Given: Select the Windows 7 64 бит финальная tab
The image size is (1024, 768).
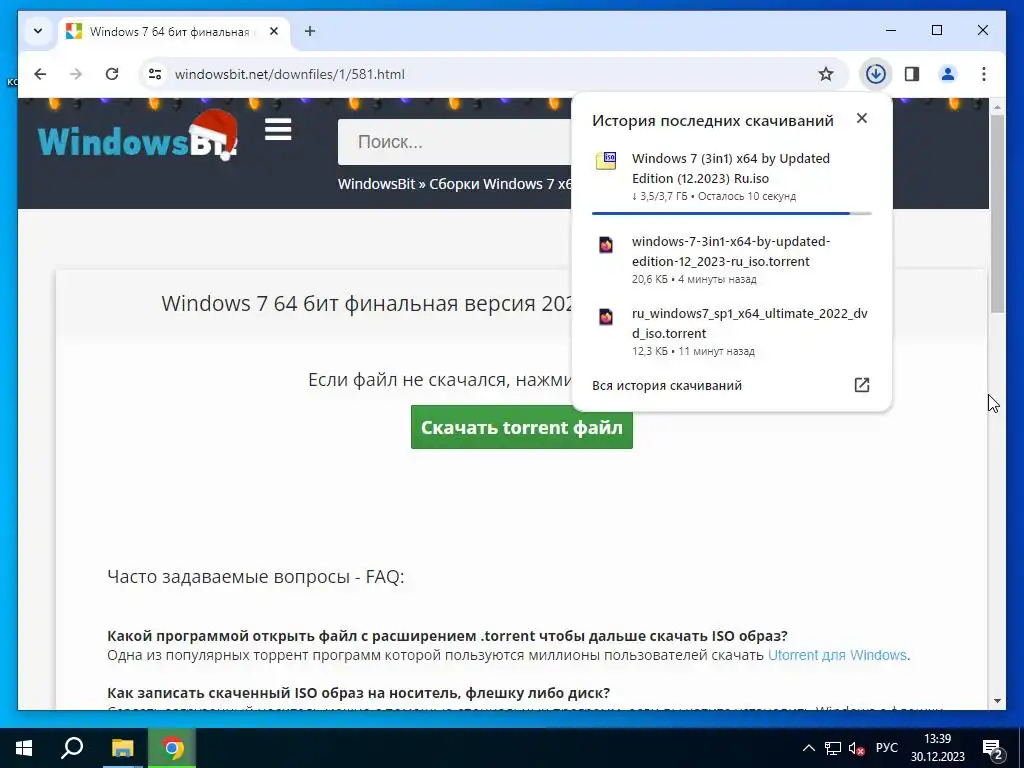Looking at the screenshot, I should click(174, 31).
